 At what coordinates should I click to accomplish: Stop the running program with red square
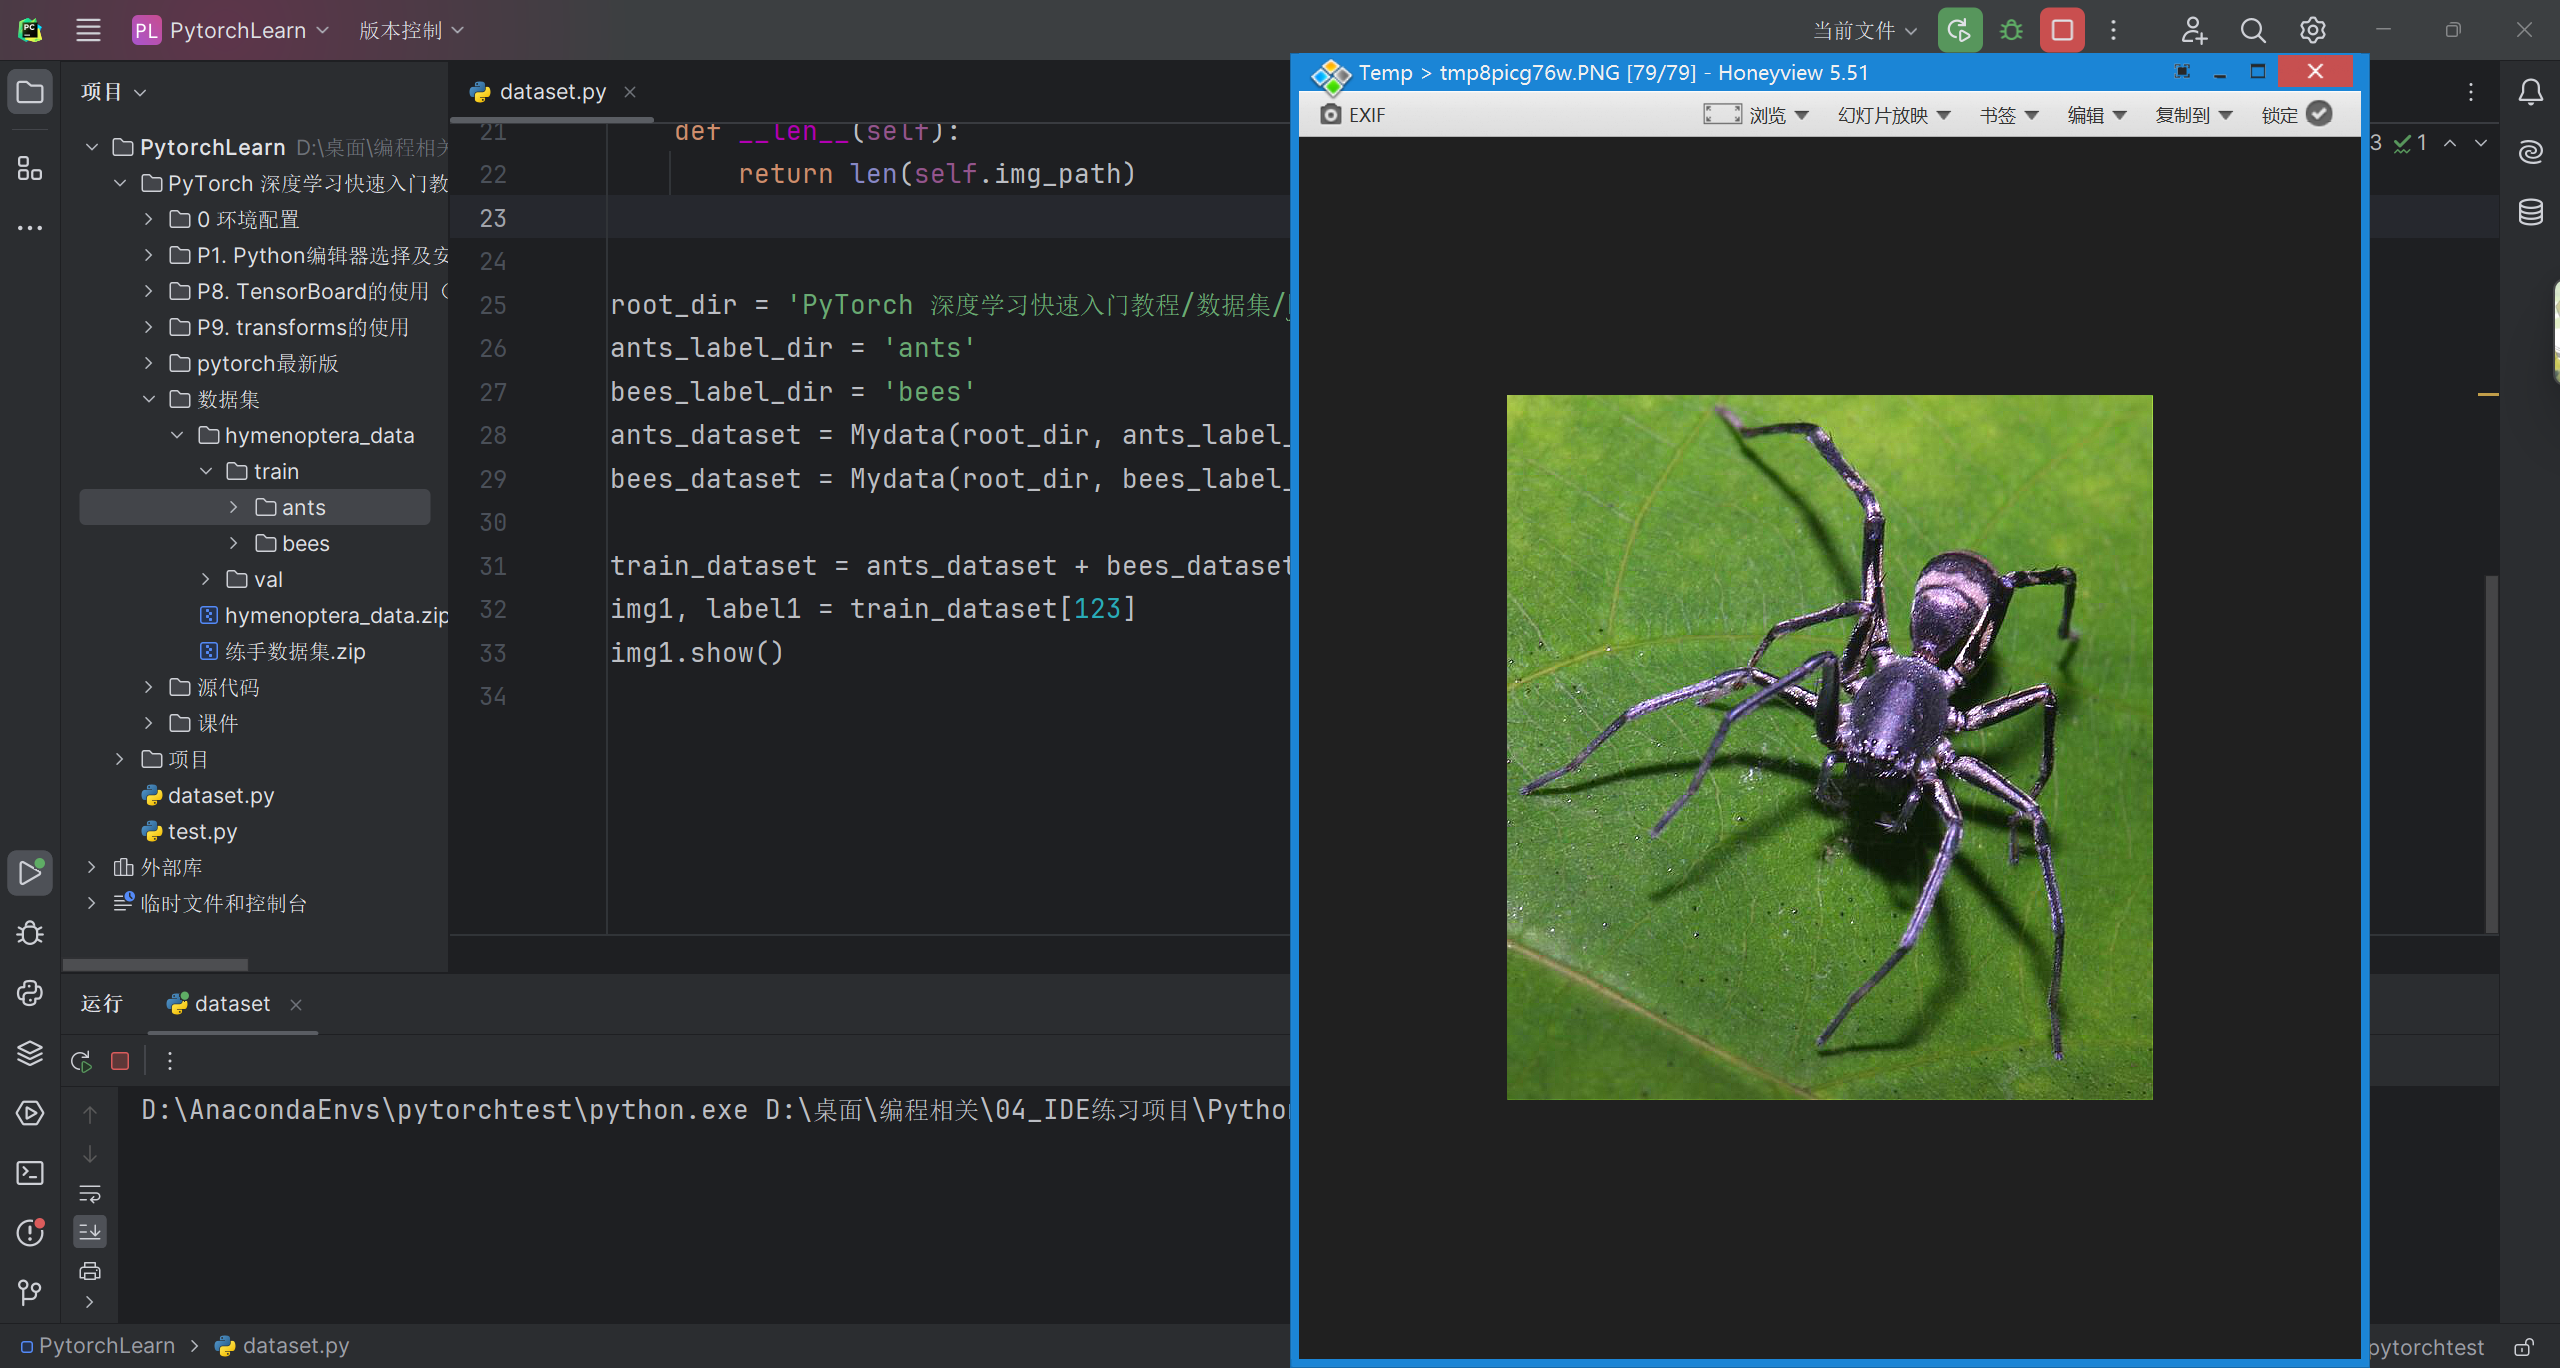tap(2062, 30)
